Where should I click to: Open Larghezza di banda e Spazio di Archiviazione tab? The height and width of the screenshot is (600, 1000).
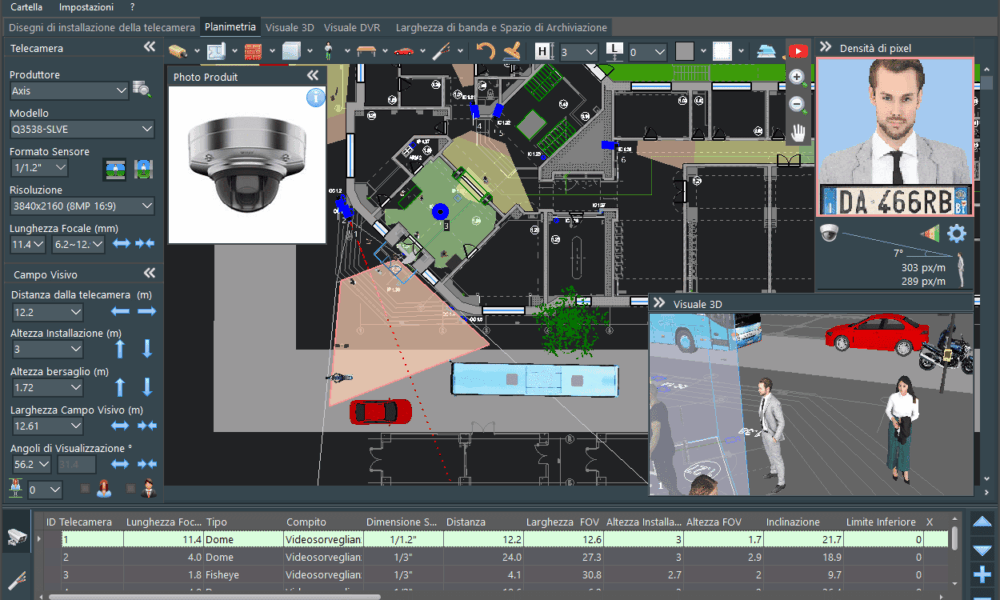point(501,27)
